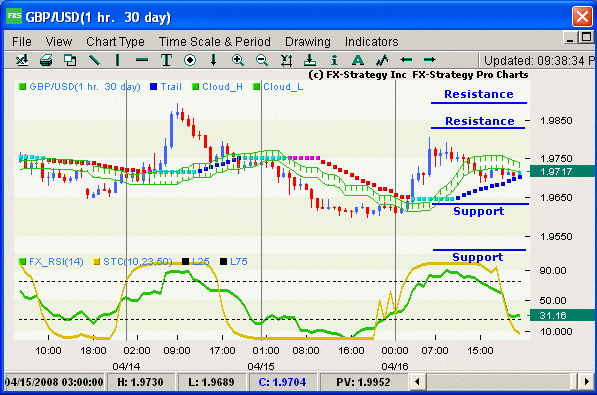This screenshot has width=597, height=395.
Task: Click the GBP/USD(1 hr. 30 day) green legend swatch
Action: coord(22,87)
